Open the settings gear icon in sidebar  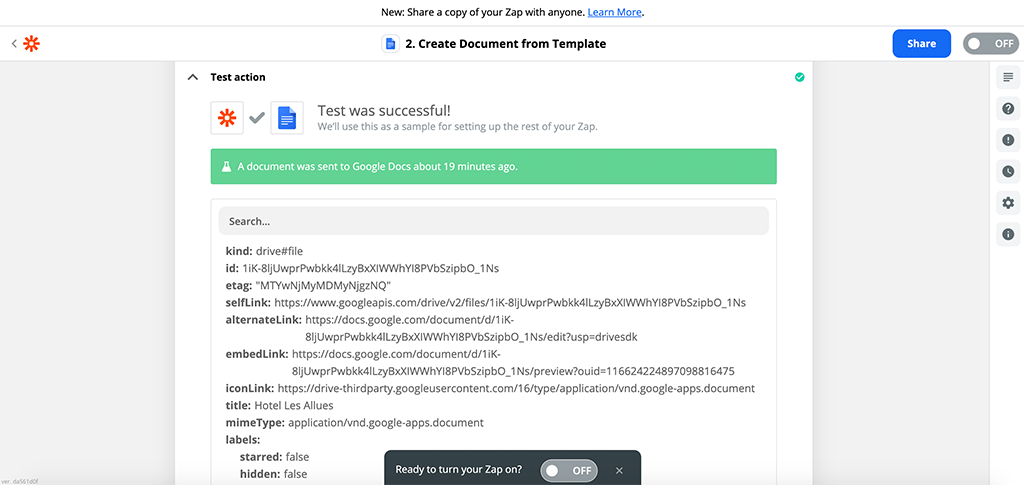[1008, 203]
